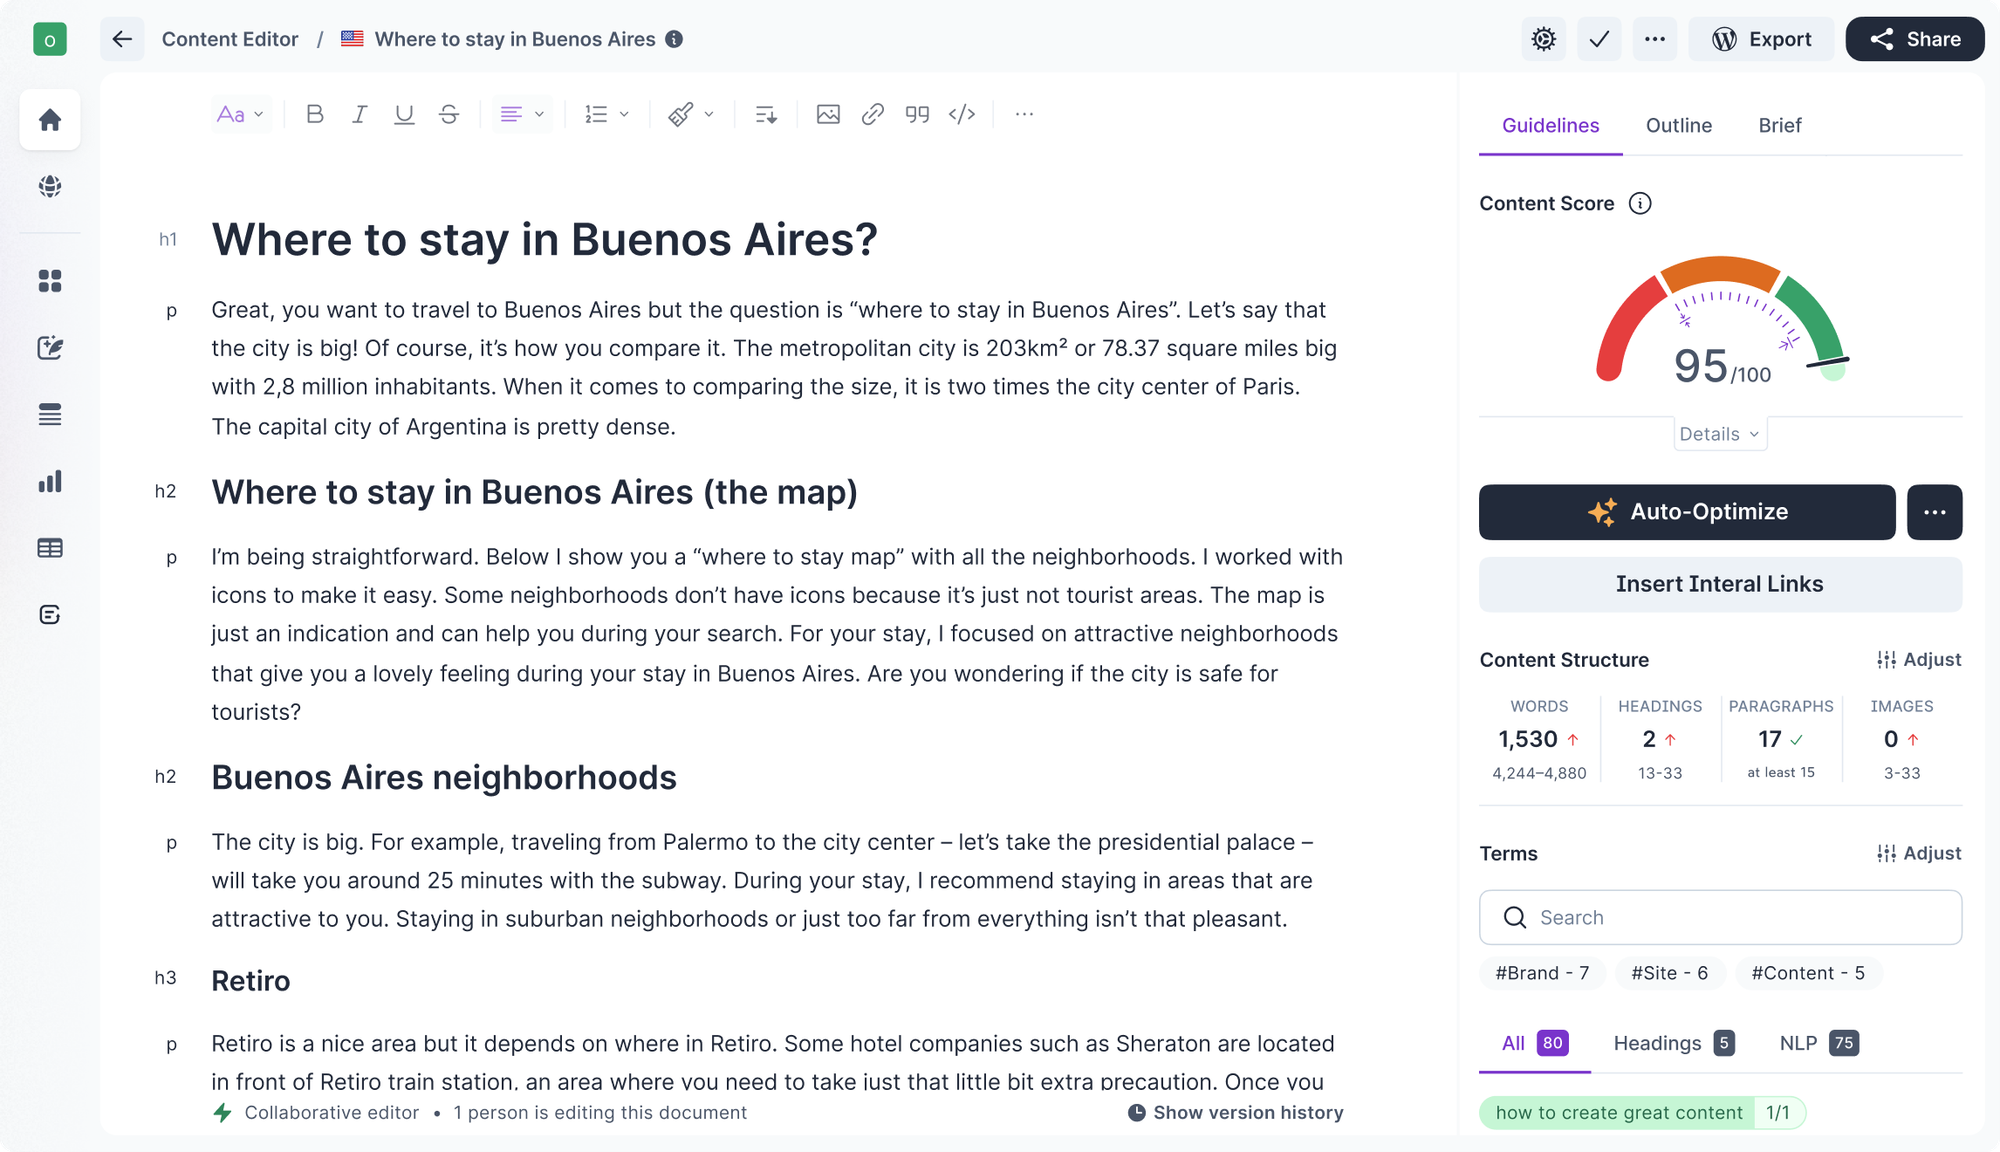Viewport: 2000px width, 1152px height.
Task: Toggle bold formatting in the toolbar
Action: pyautogui.click(x=315, y=114)
